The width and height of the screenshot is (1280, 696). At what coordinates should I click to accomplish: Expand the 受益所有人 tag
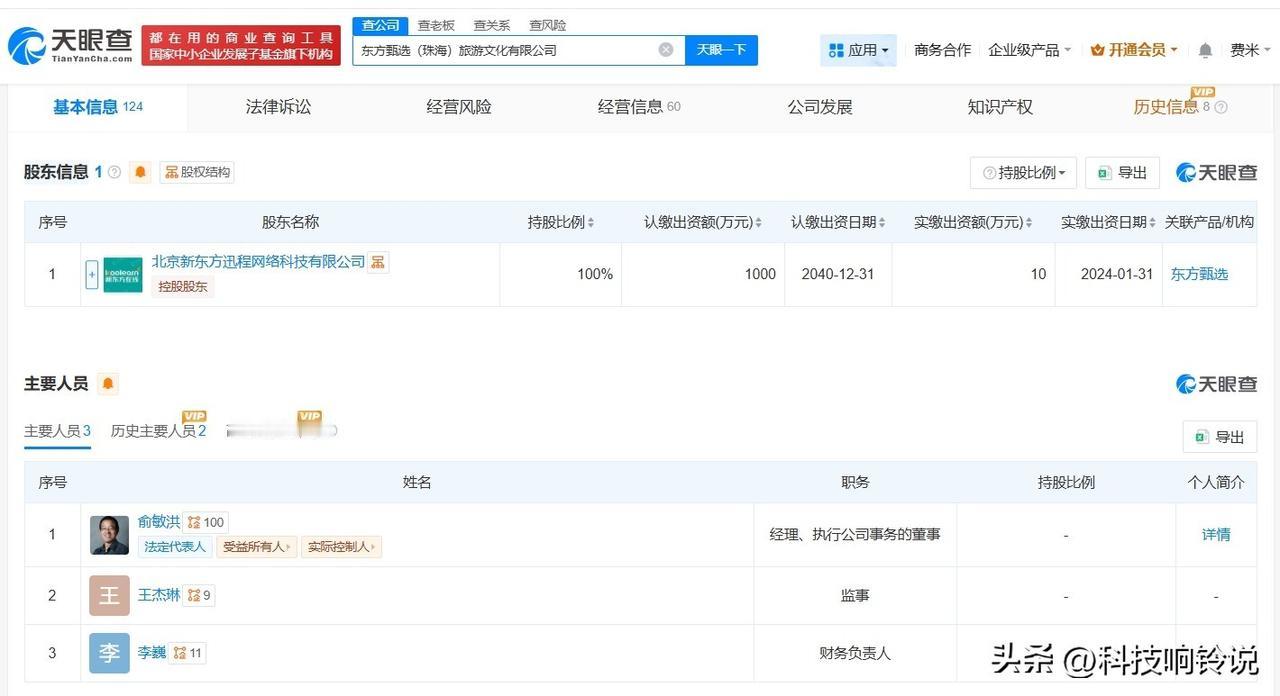coord(257,547)
